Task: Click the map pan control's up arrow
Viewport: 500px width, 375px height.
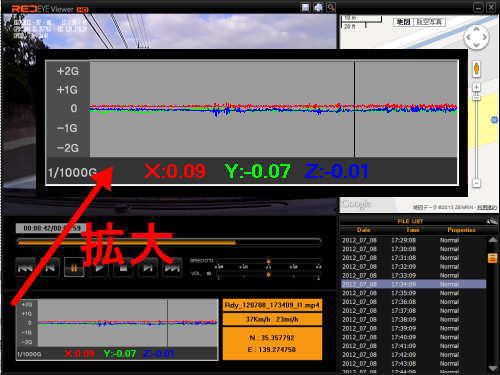Action: pos(477,29)
